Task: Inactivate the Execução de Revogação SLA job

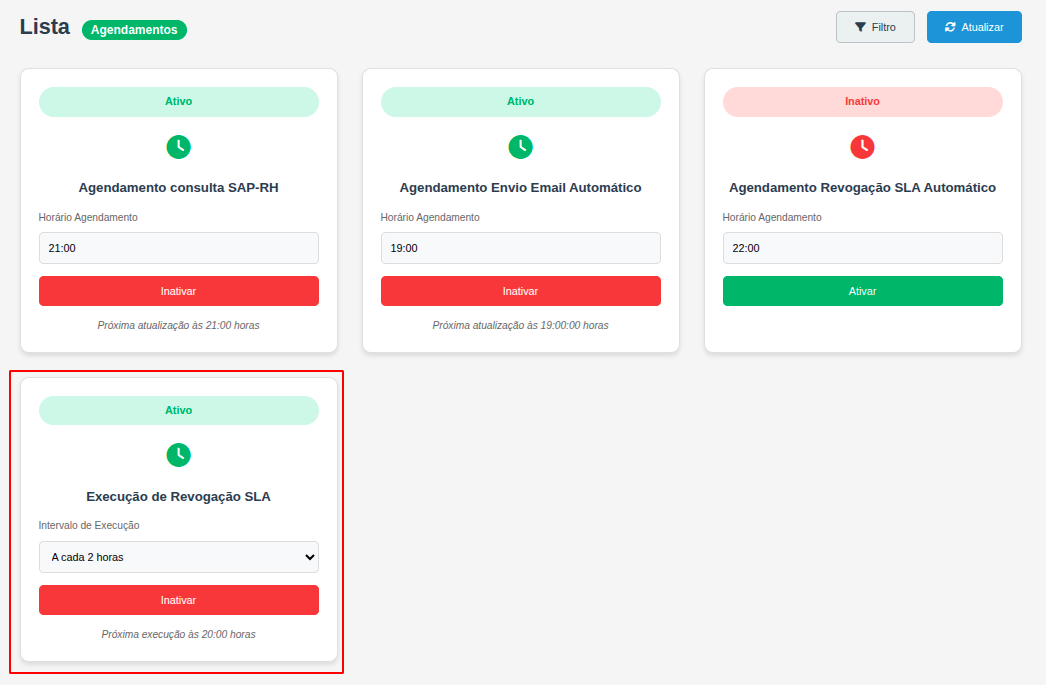Action: [x=178, y=600]
